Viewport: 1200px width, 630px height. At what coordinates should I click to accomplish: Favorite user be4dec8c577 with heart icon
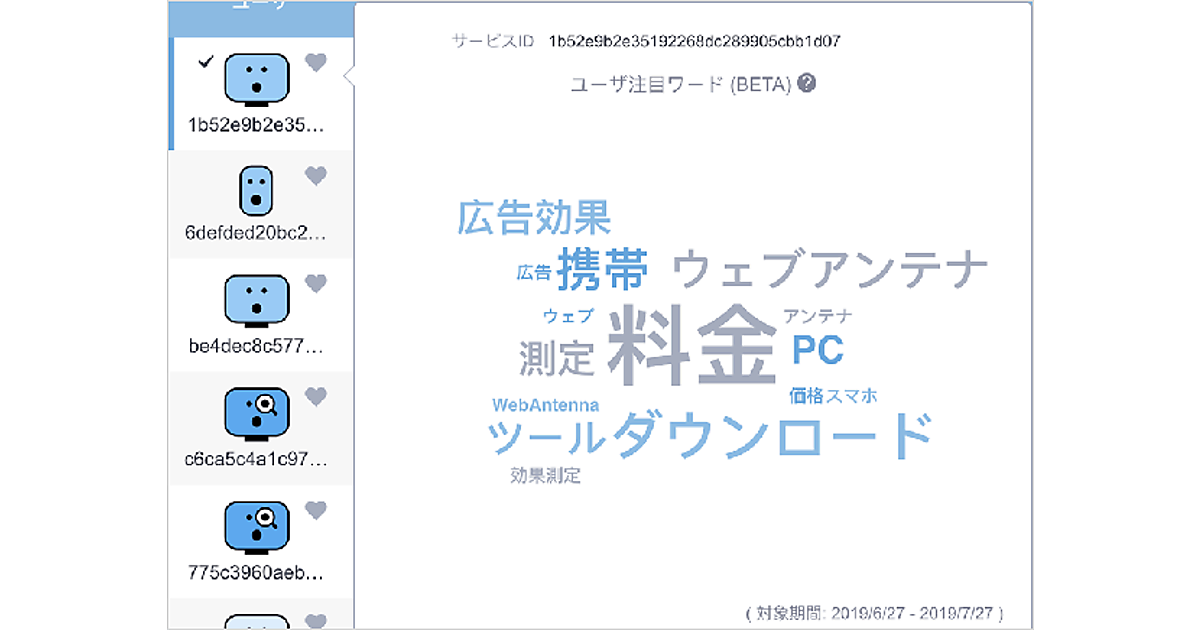click(x=316, y=283)
